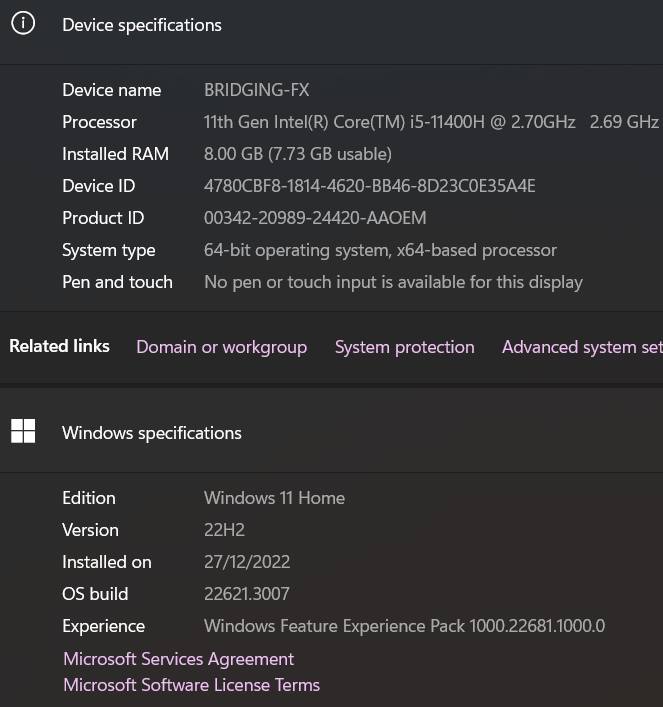Click the Installed RAM label
The width and height of the screenshot is (663, 707).
(115, 154)
